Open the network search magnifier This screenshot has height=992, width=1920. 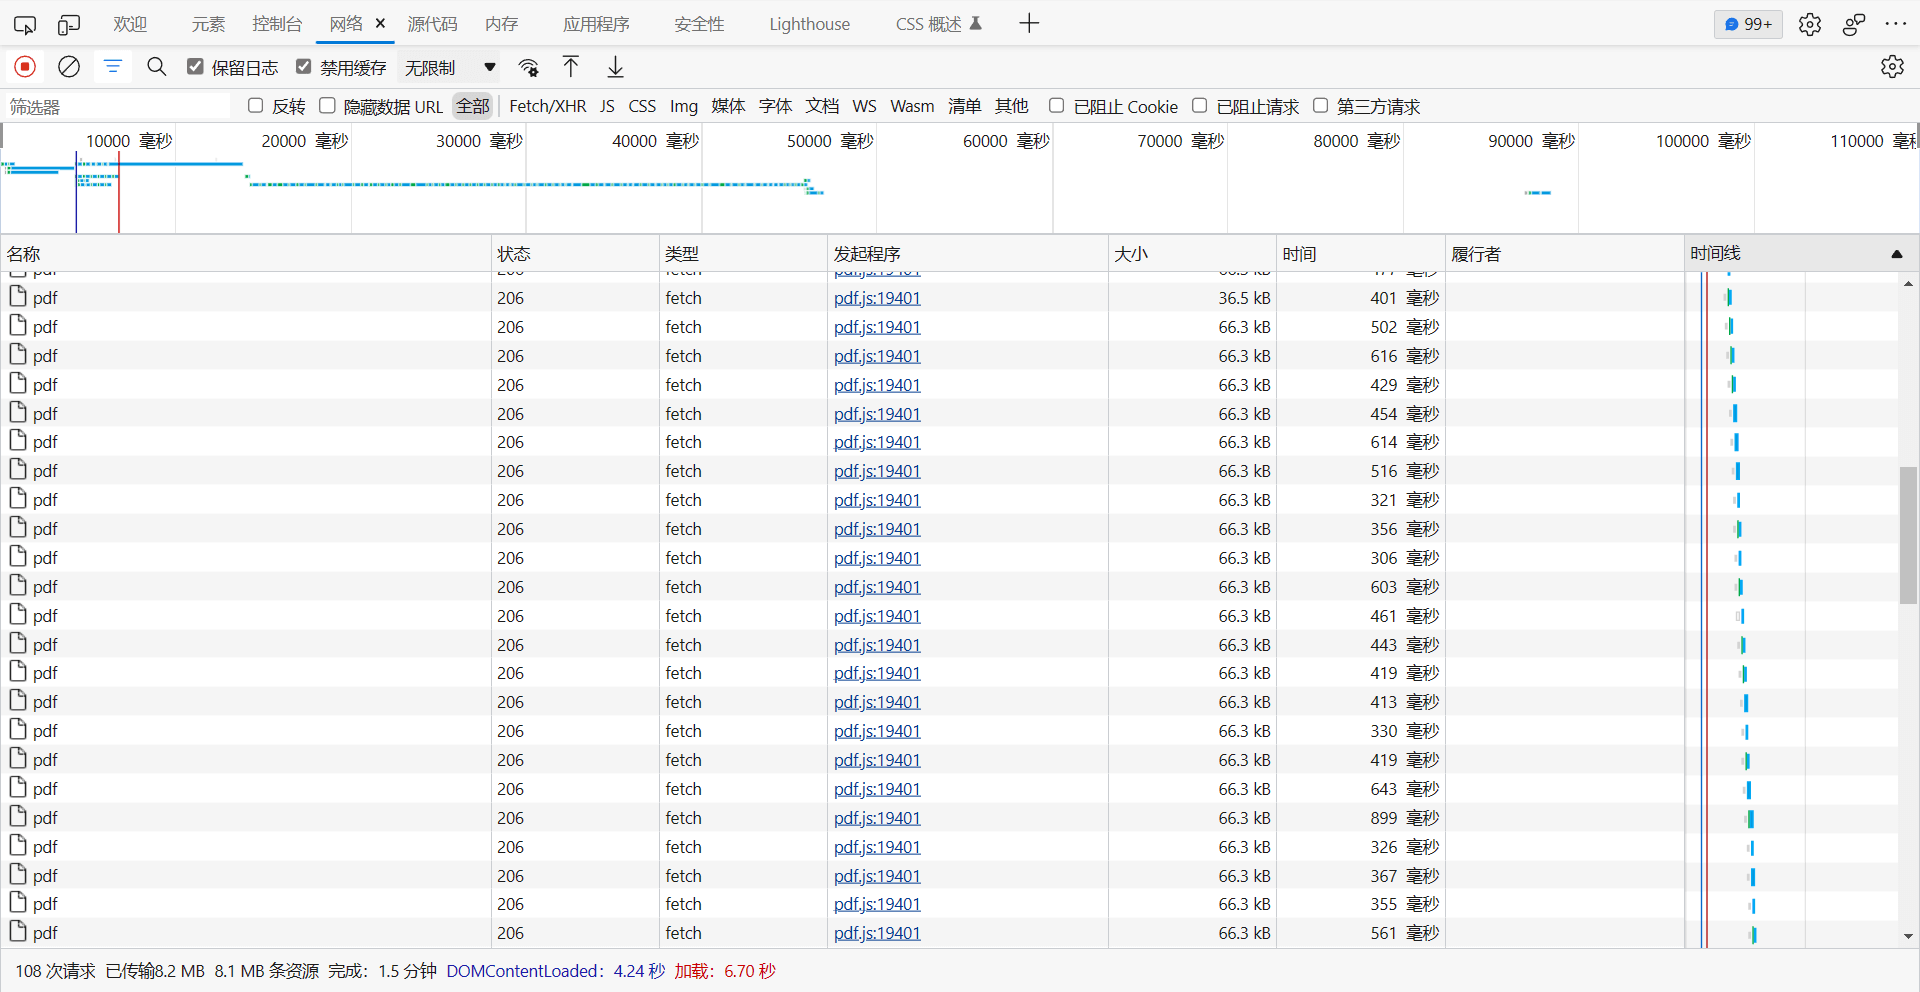coord(157,67)
